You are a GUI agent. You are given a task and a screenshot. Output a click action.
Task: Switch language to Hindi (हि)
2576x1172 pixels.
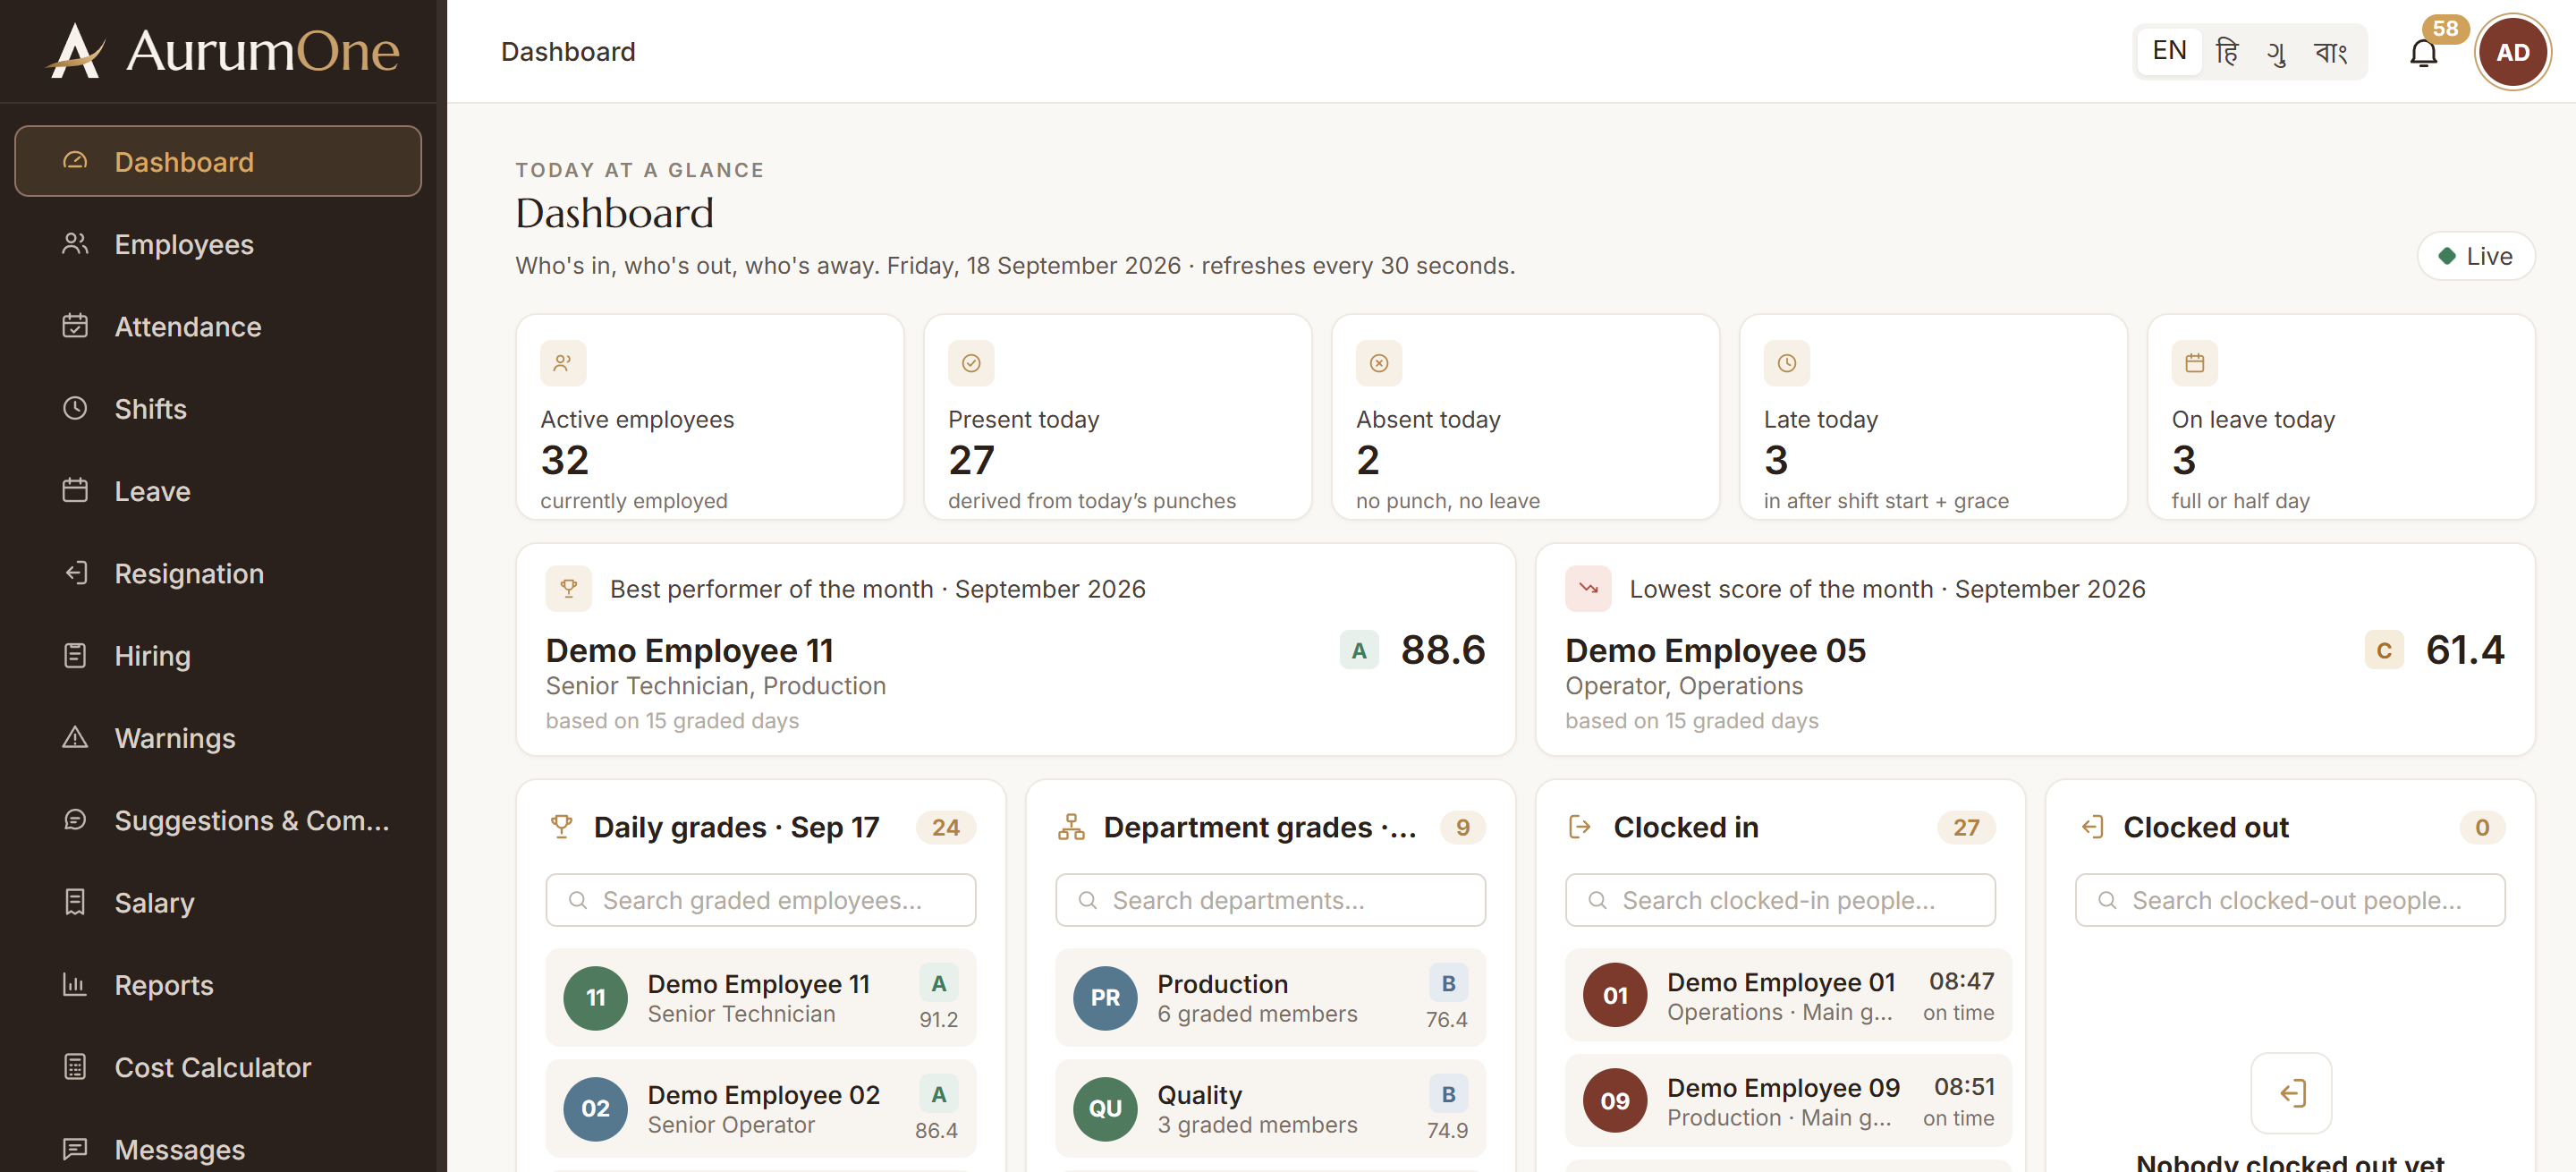(2226, 51)
